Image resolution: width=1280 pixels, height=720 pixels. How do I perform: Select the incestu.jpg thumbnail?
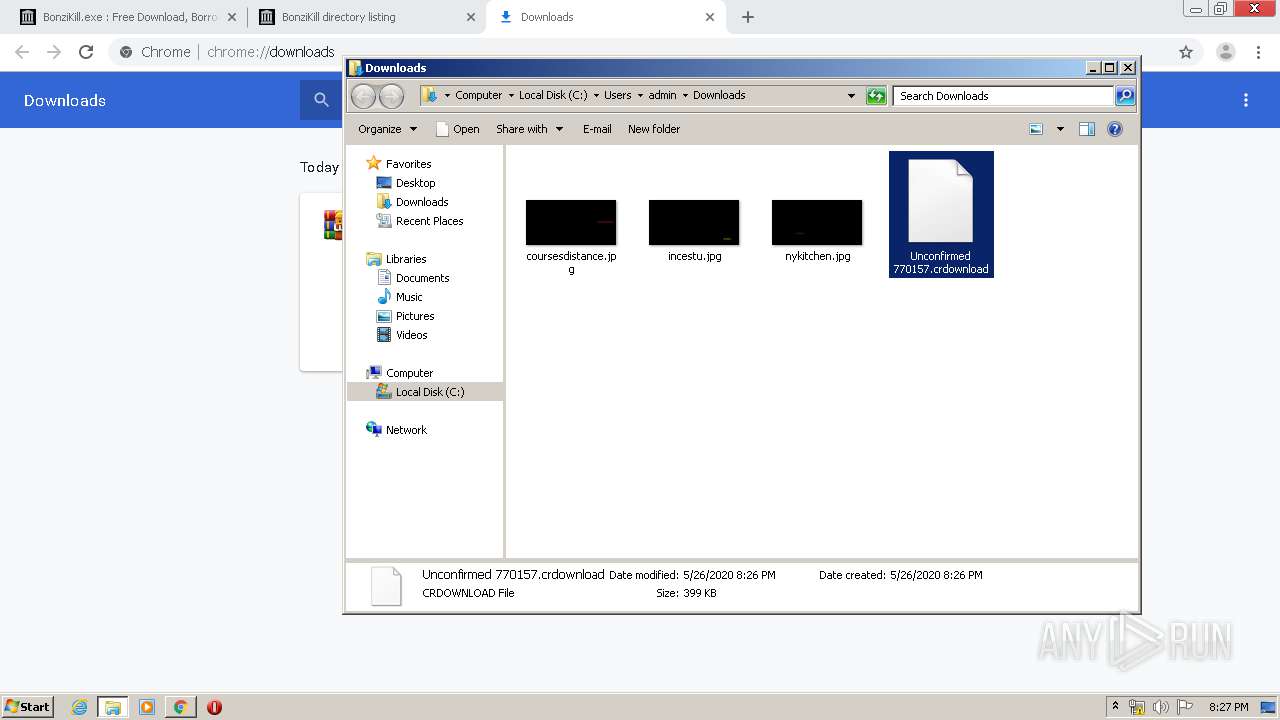(694, 222)
